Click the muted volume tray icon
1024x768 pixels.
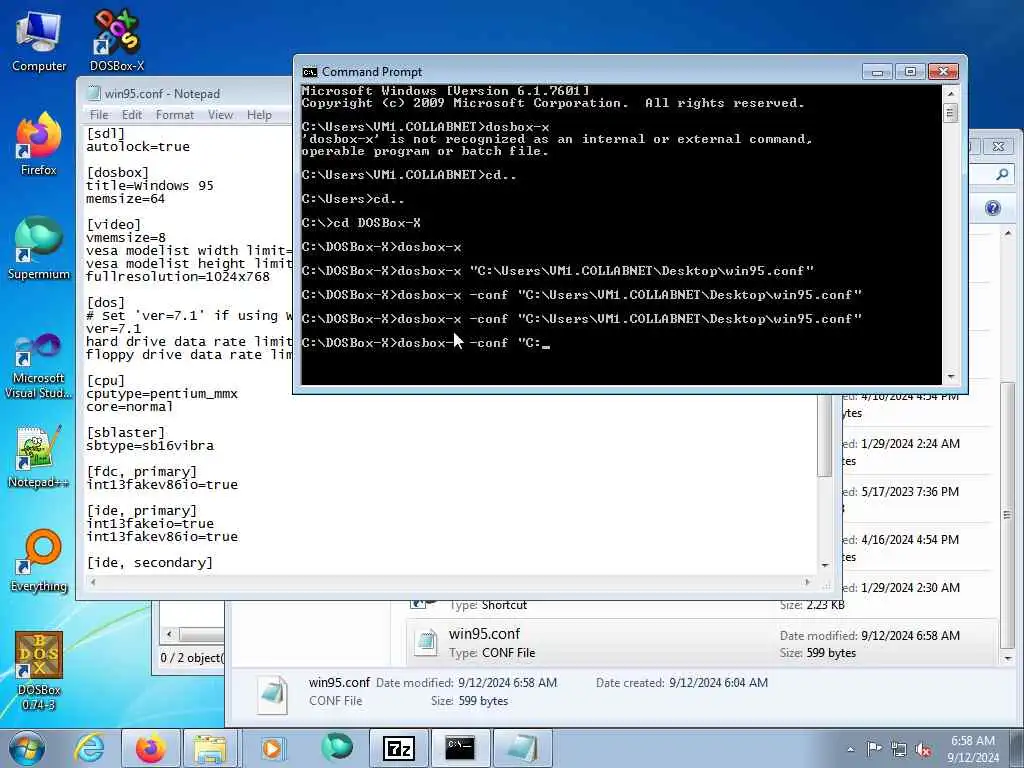pos(923,750)
